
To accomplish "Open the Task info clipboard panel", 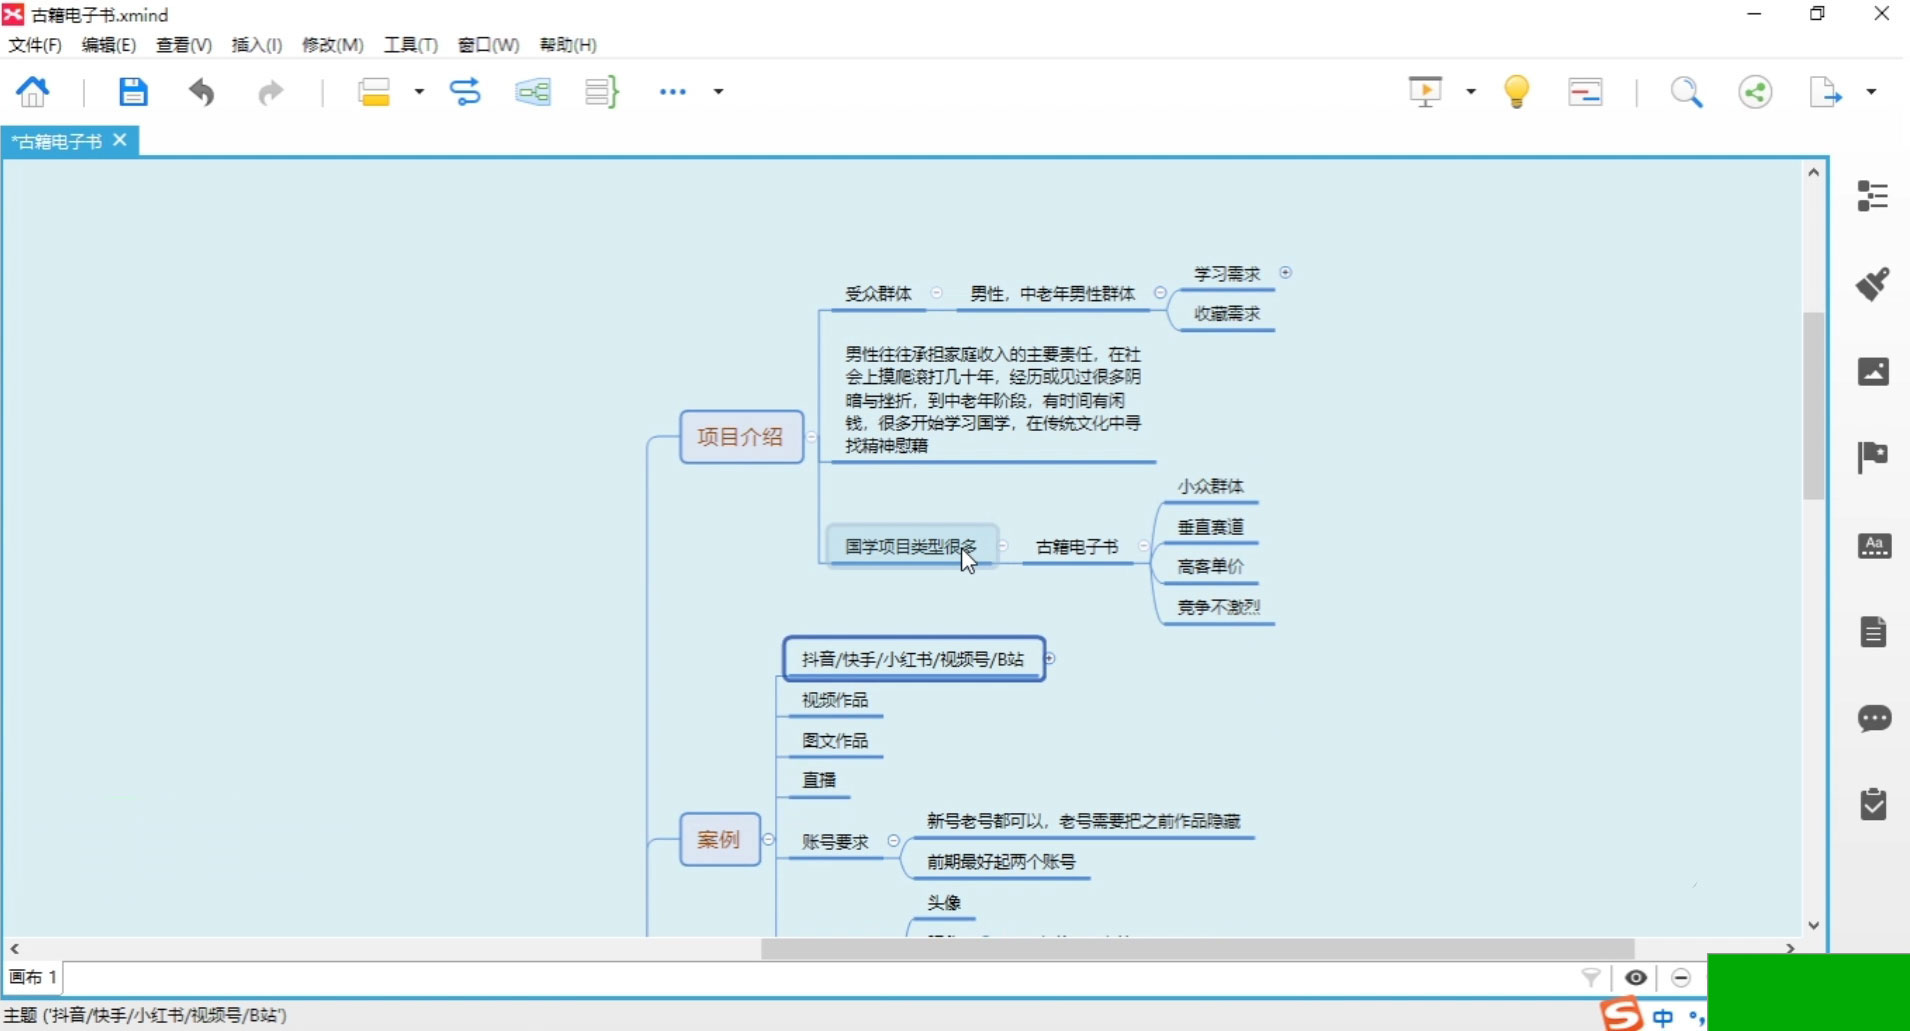I will pos(1873,804).
